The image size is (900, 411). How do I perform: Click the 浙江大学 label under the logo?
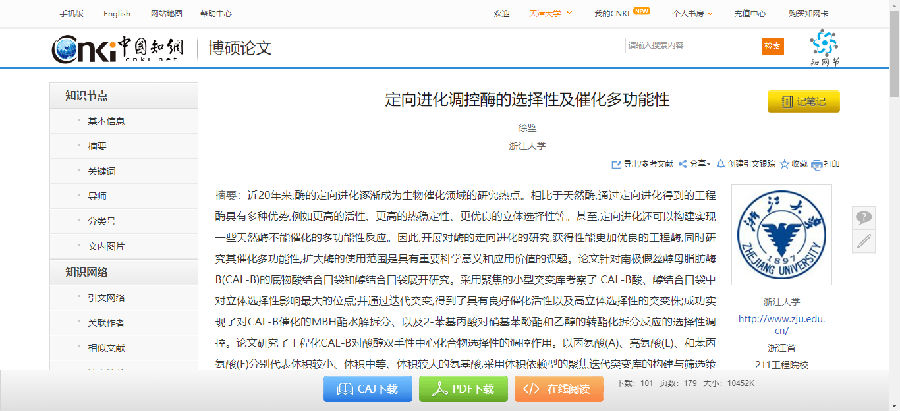[x=781, y=301]
